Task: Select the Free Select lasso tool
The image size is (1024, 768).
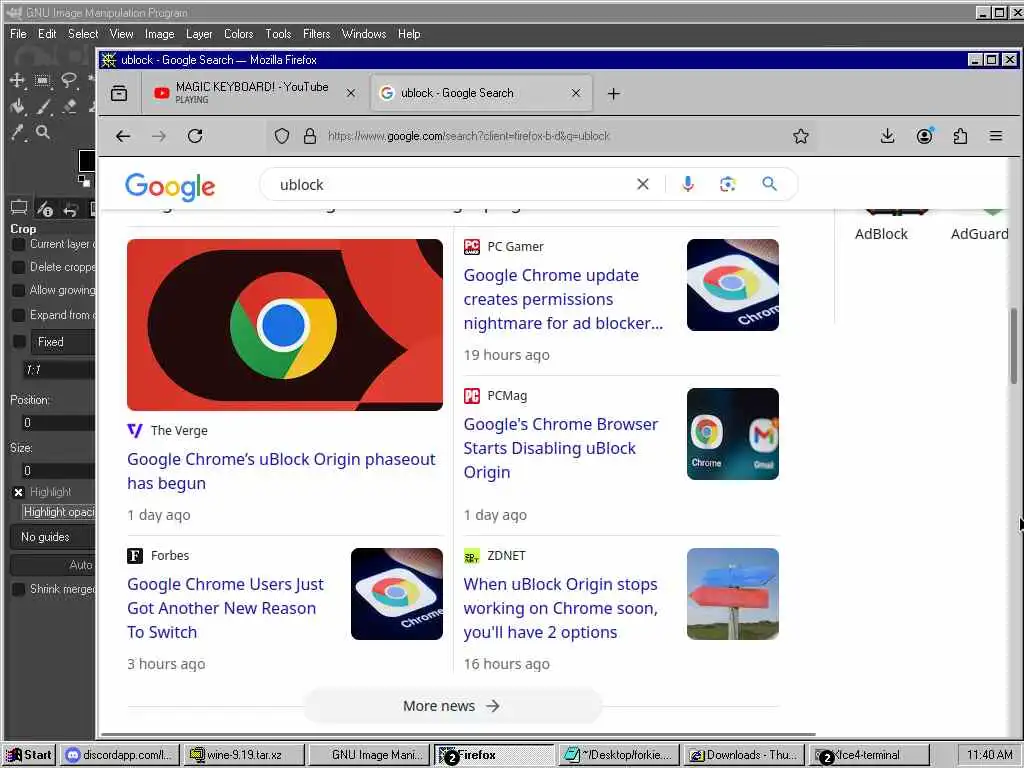Action: pyautogui.click(x=69, y=80)
